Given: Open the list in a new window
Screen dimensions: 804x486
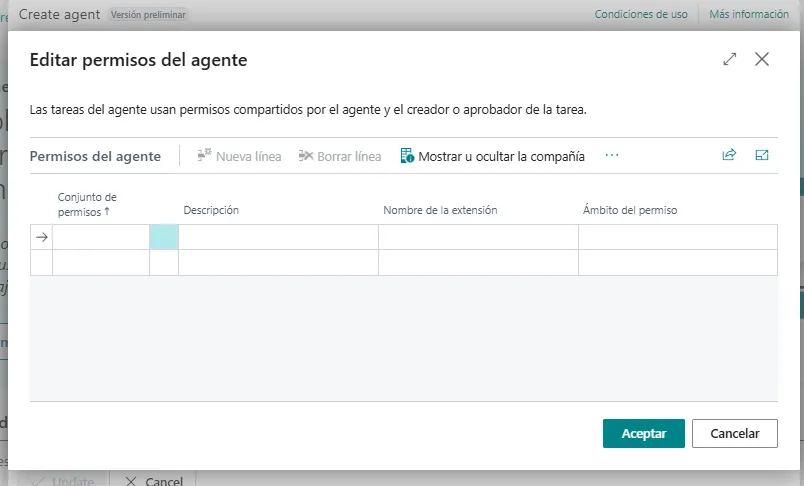Looking at the screenshot, I should click(762, 155).
